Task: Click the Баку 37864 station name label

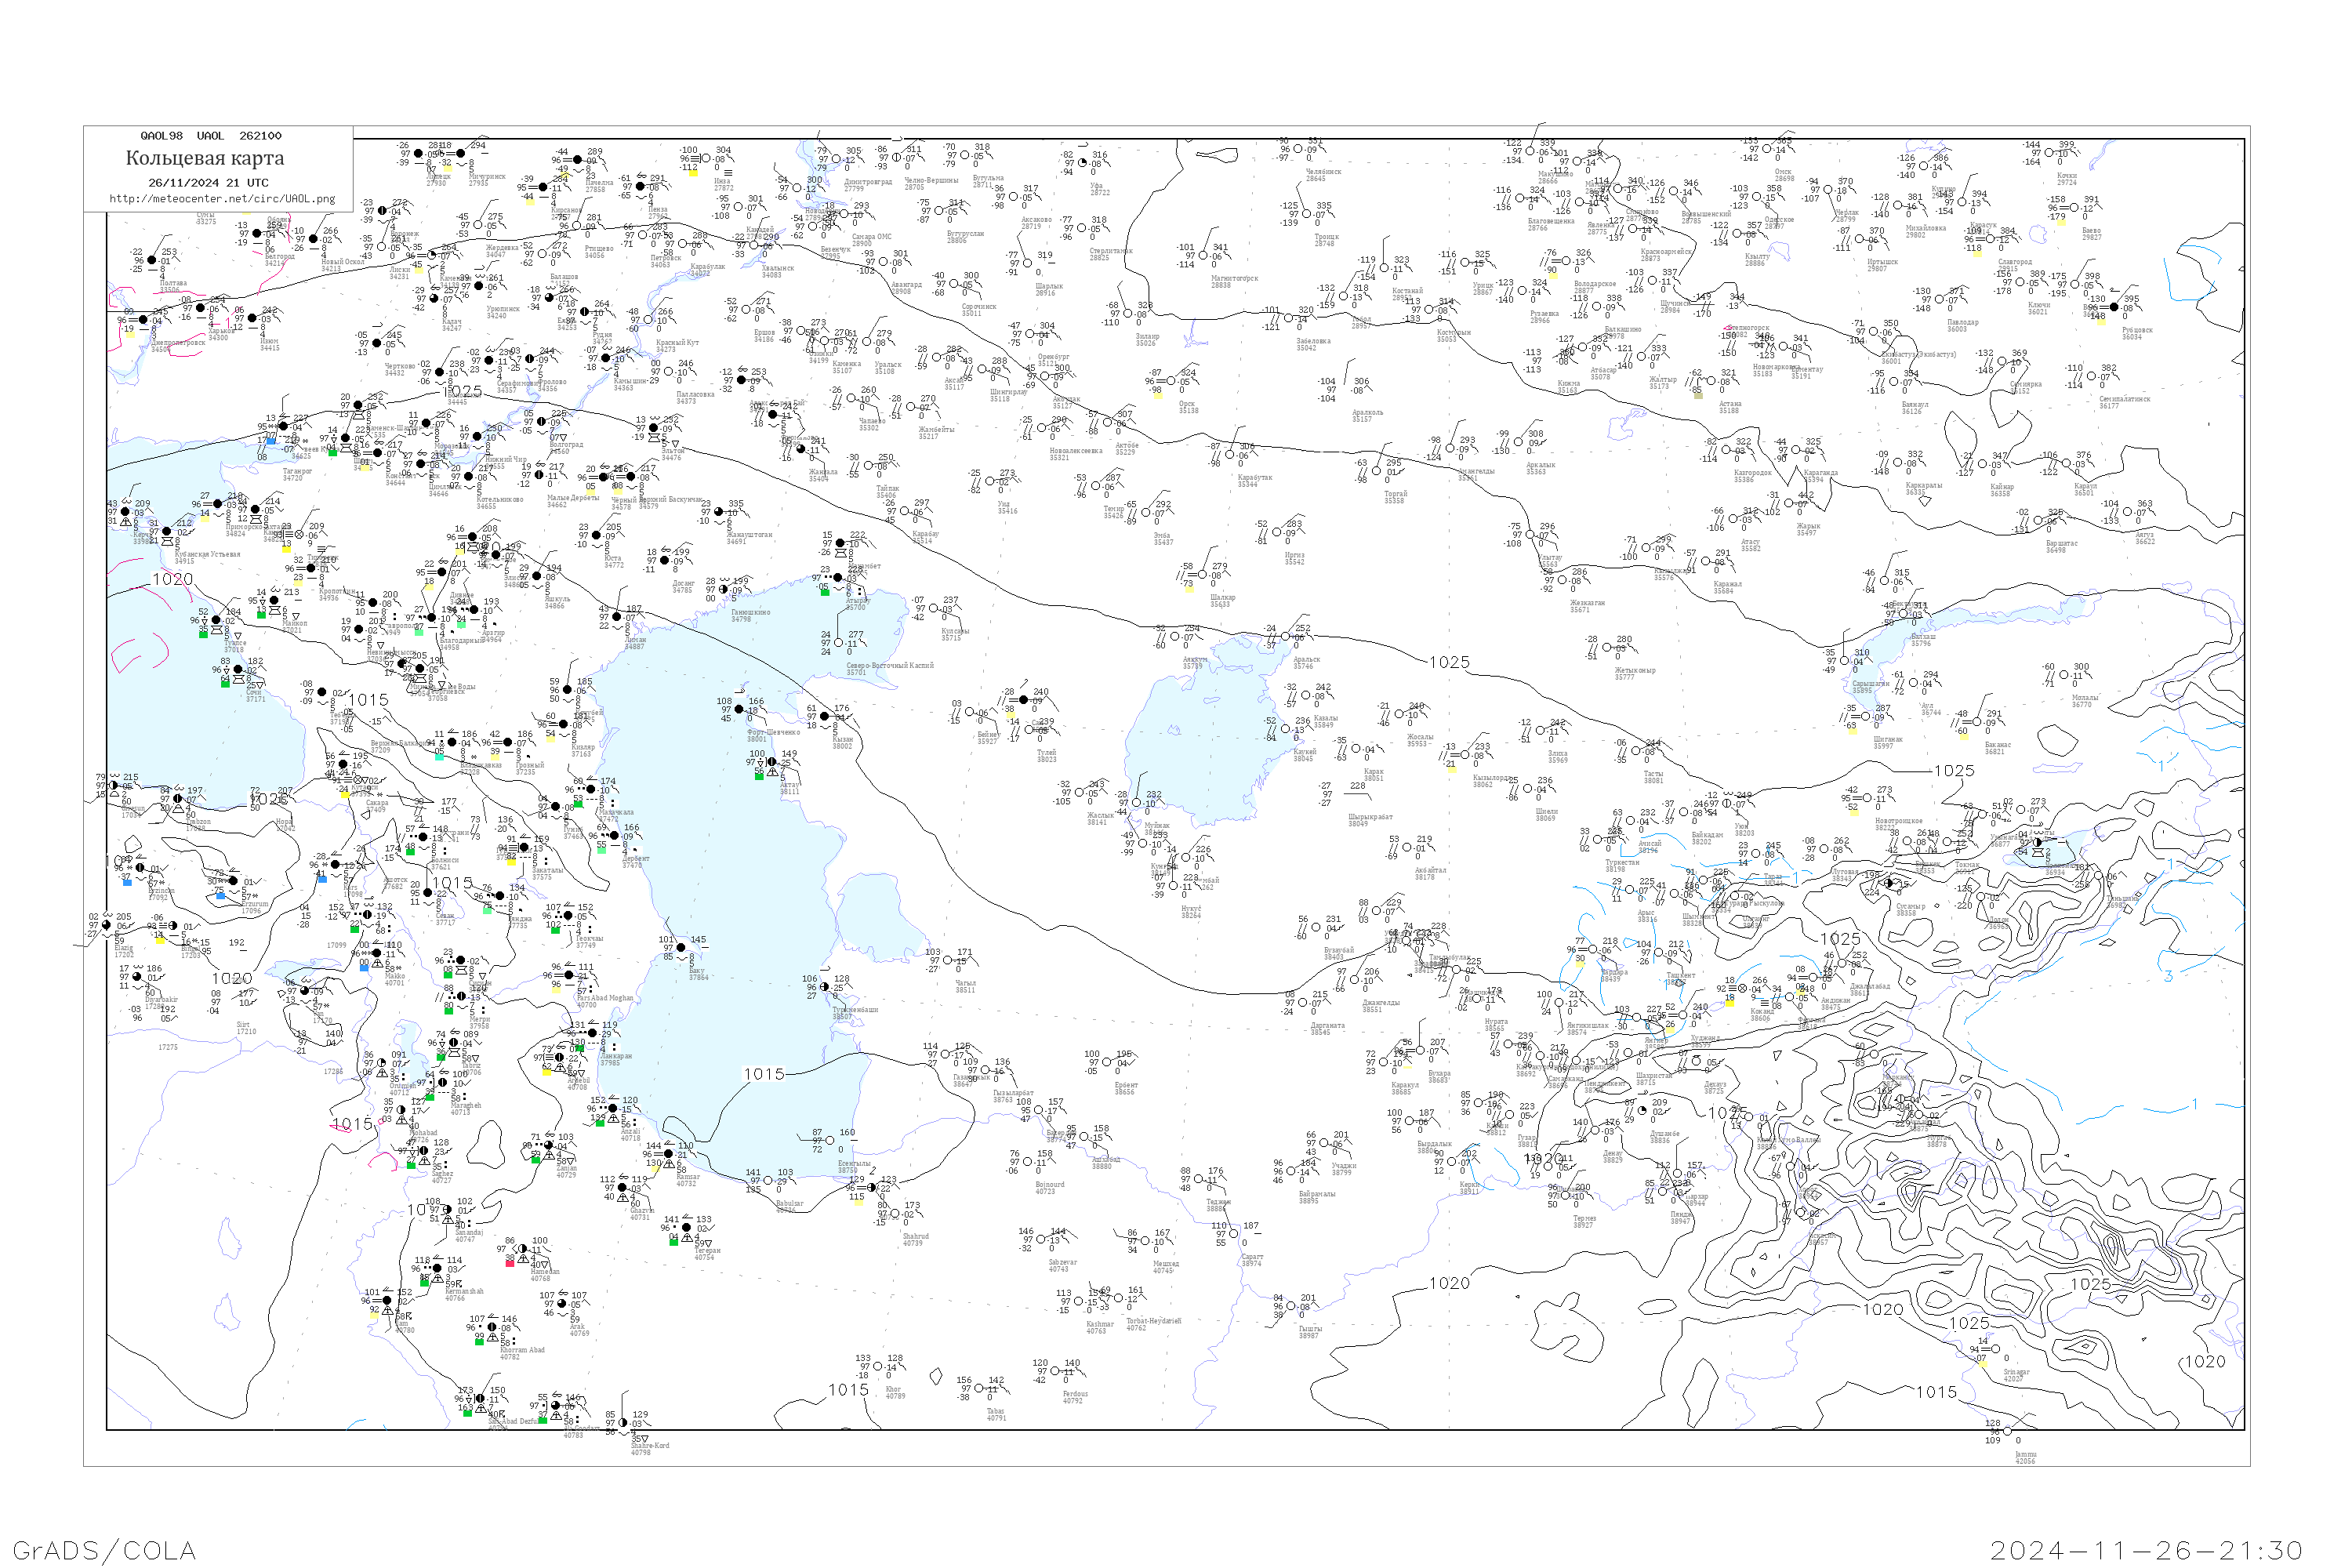Action: click(x=697, y=973)
